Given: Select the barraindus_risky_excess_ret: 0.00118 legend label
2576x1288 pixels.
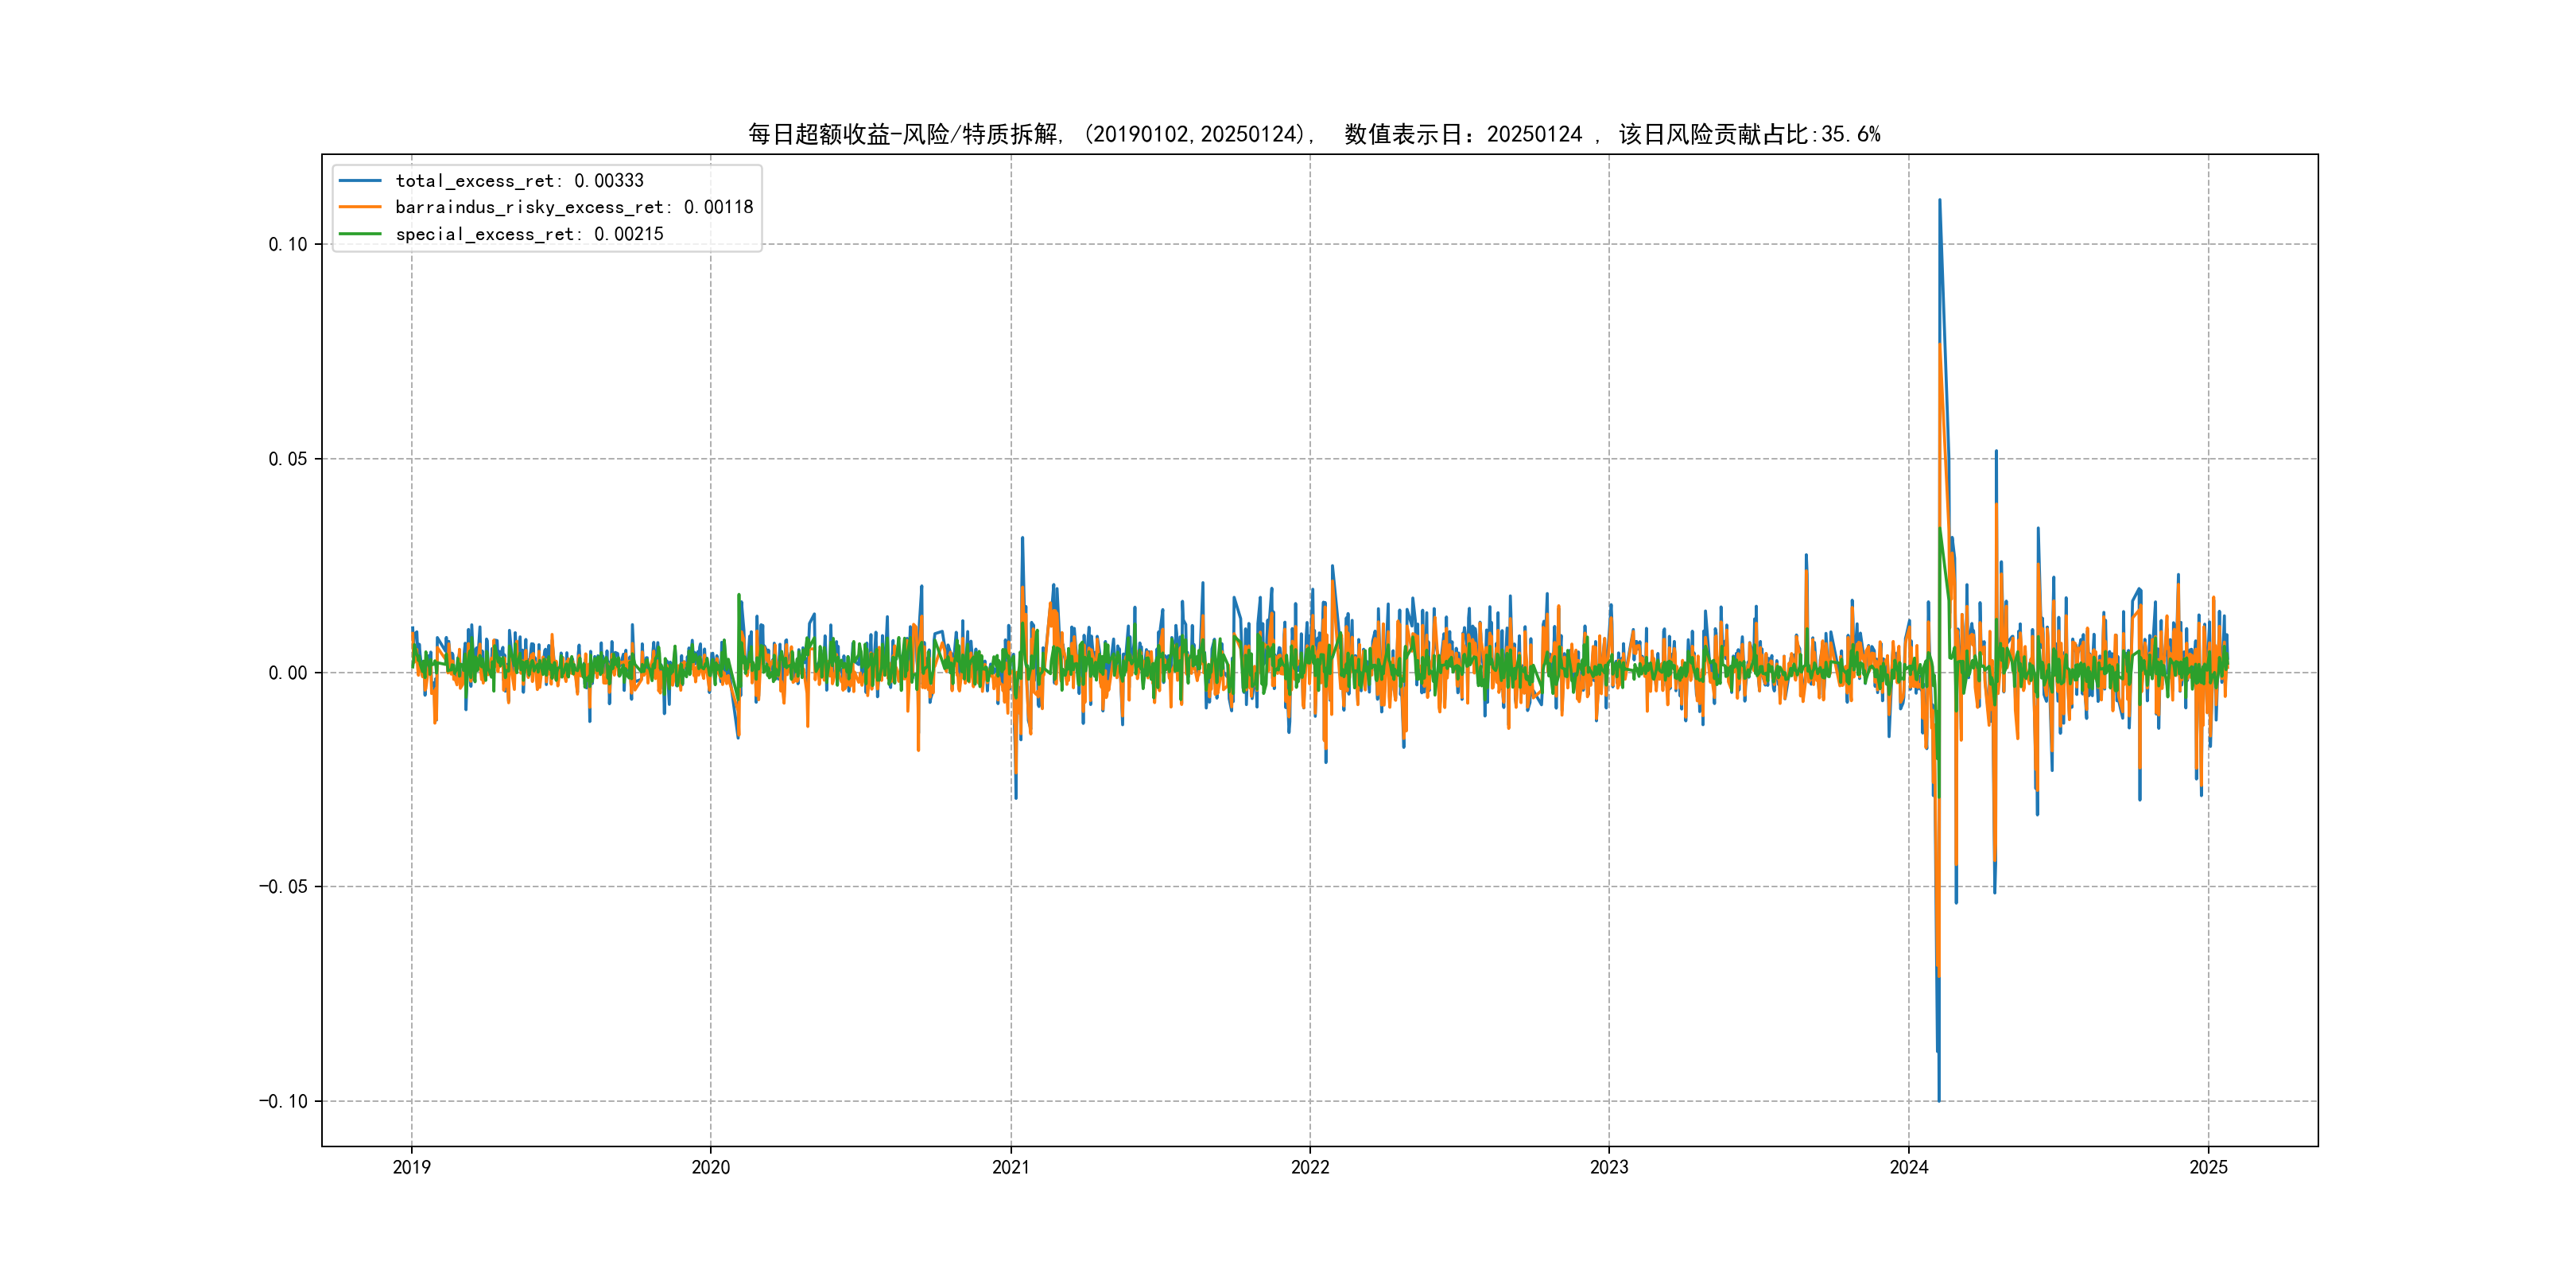Looking at the screenshot, I should (x=574, y=207).
